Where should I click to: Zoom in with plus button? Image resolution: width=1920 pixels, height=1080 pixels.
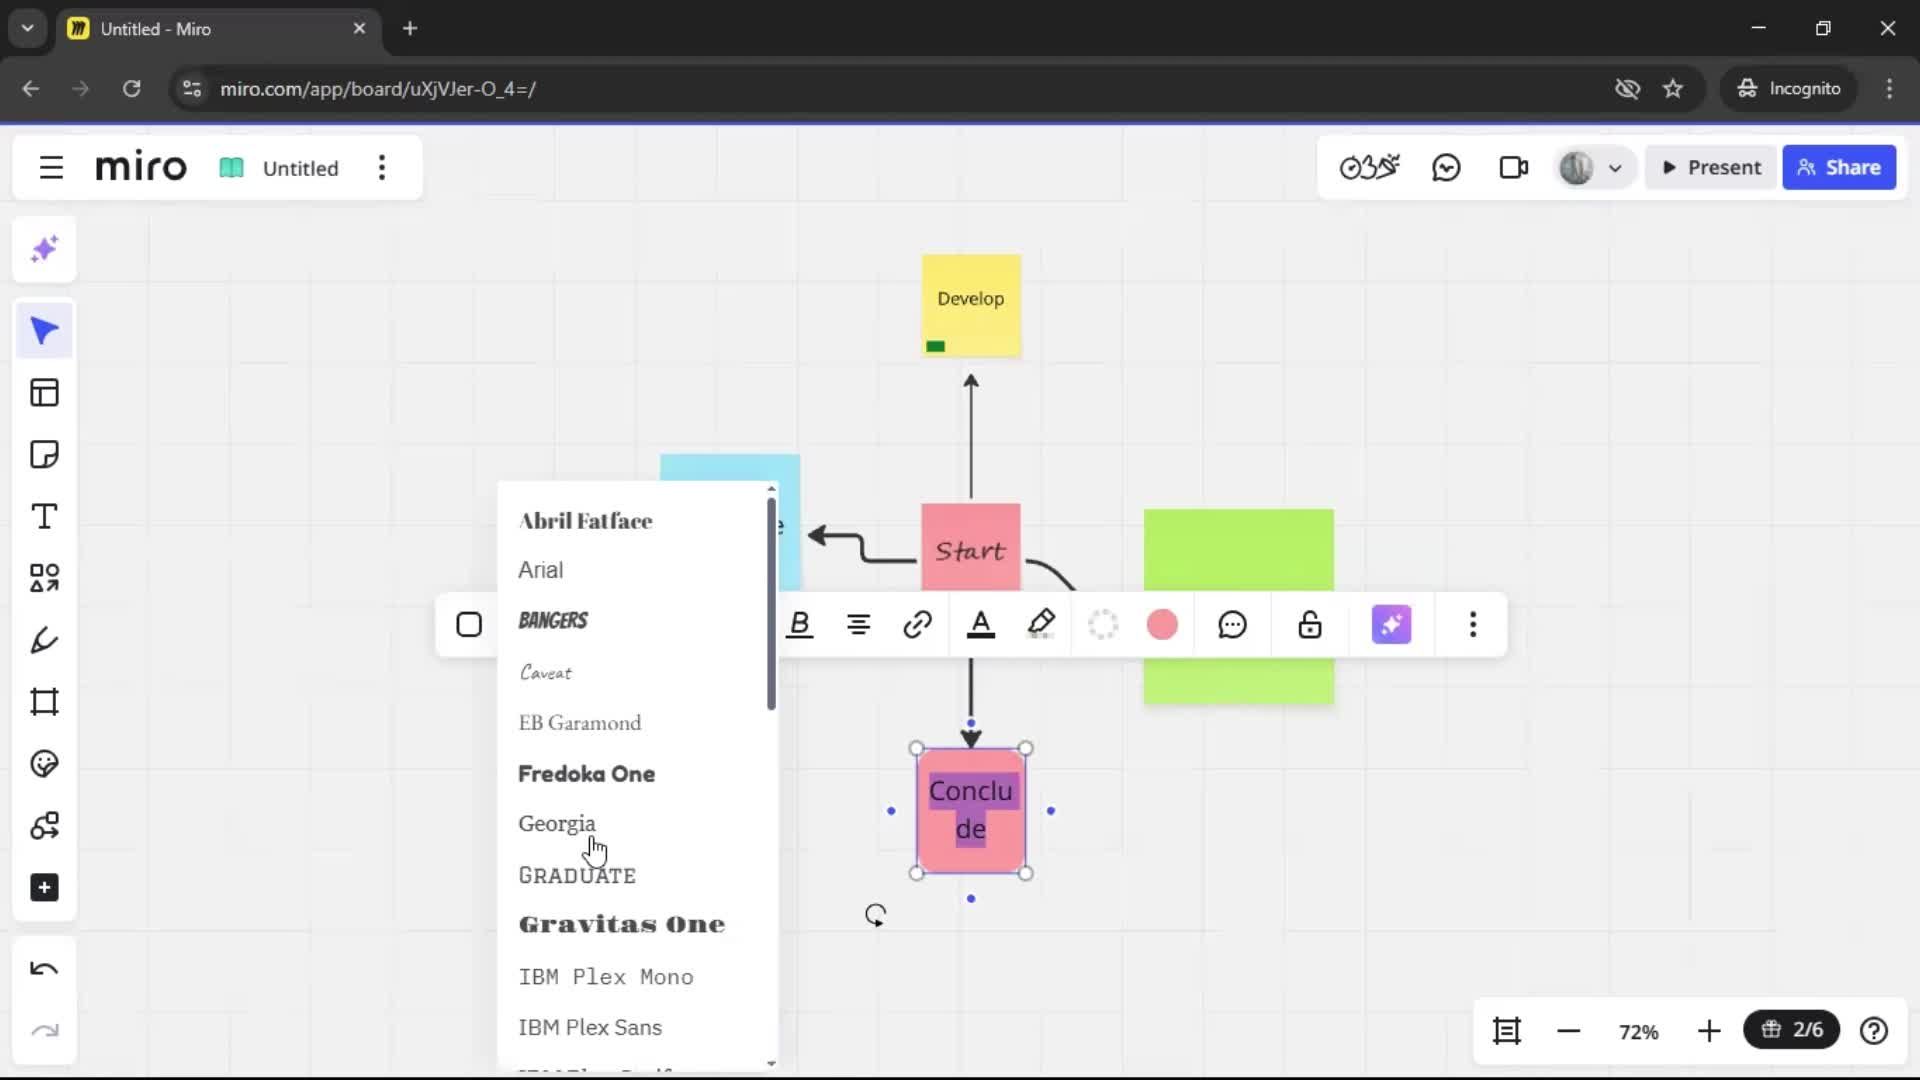[1709, 1031]
